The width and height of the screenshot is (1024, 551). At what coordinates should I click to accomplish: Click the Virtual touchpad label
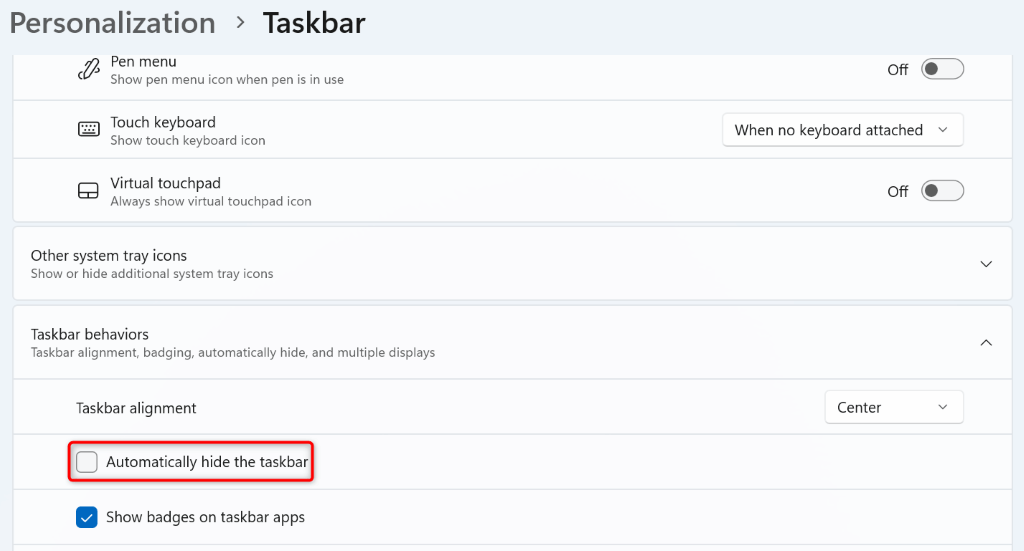[165, 183]
